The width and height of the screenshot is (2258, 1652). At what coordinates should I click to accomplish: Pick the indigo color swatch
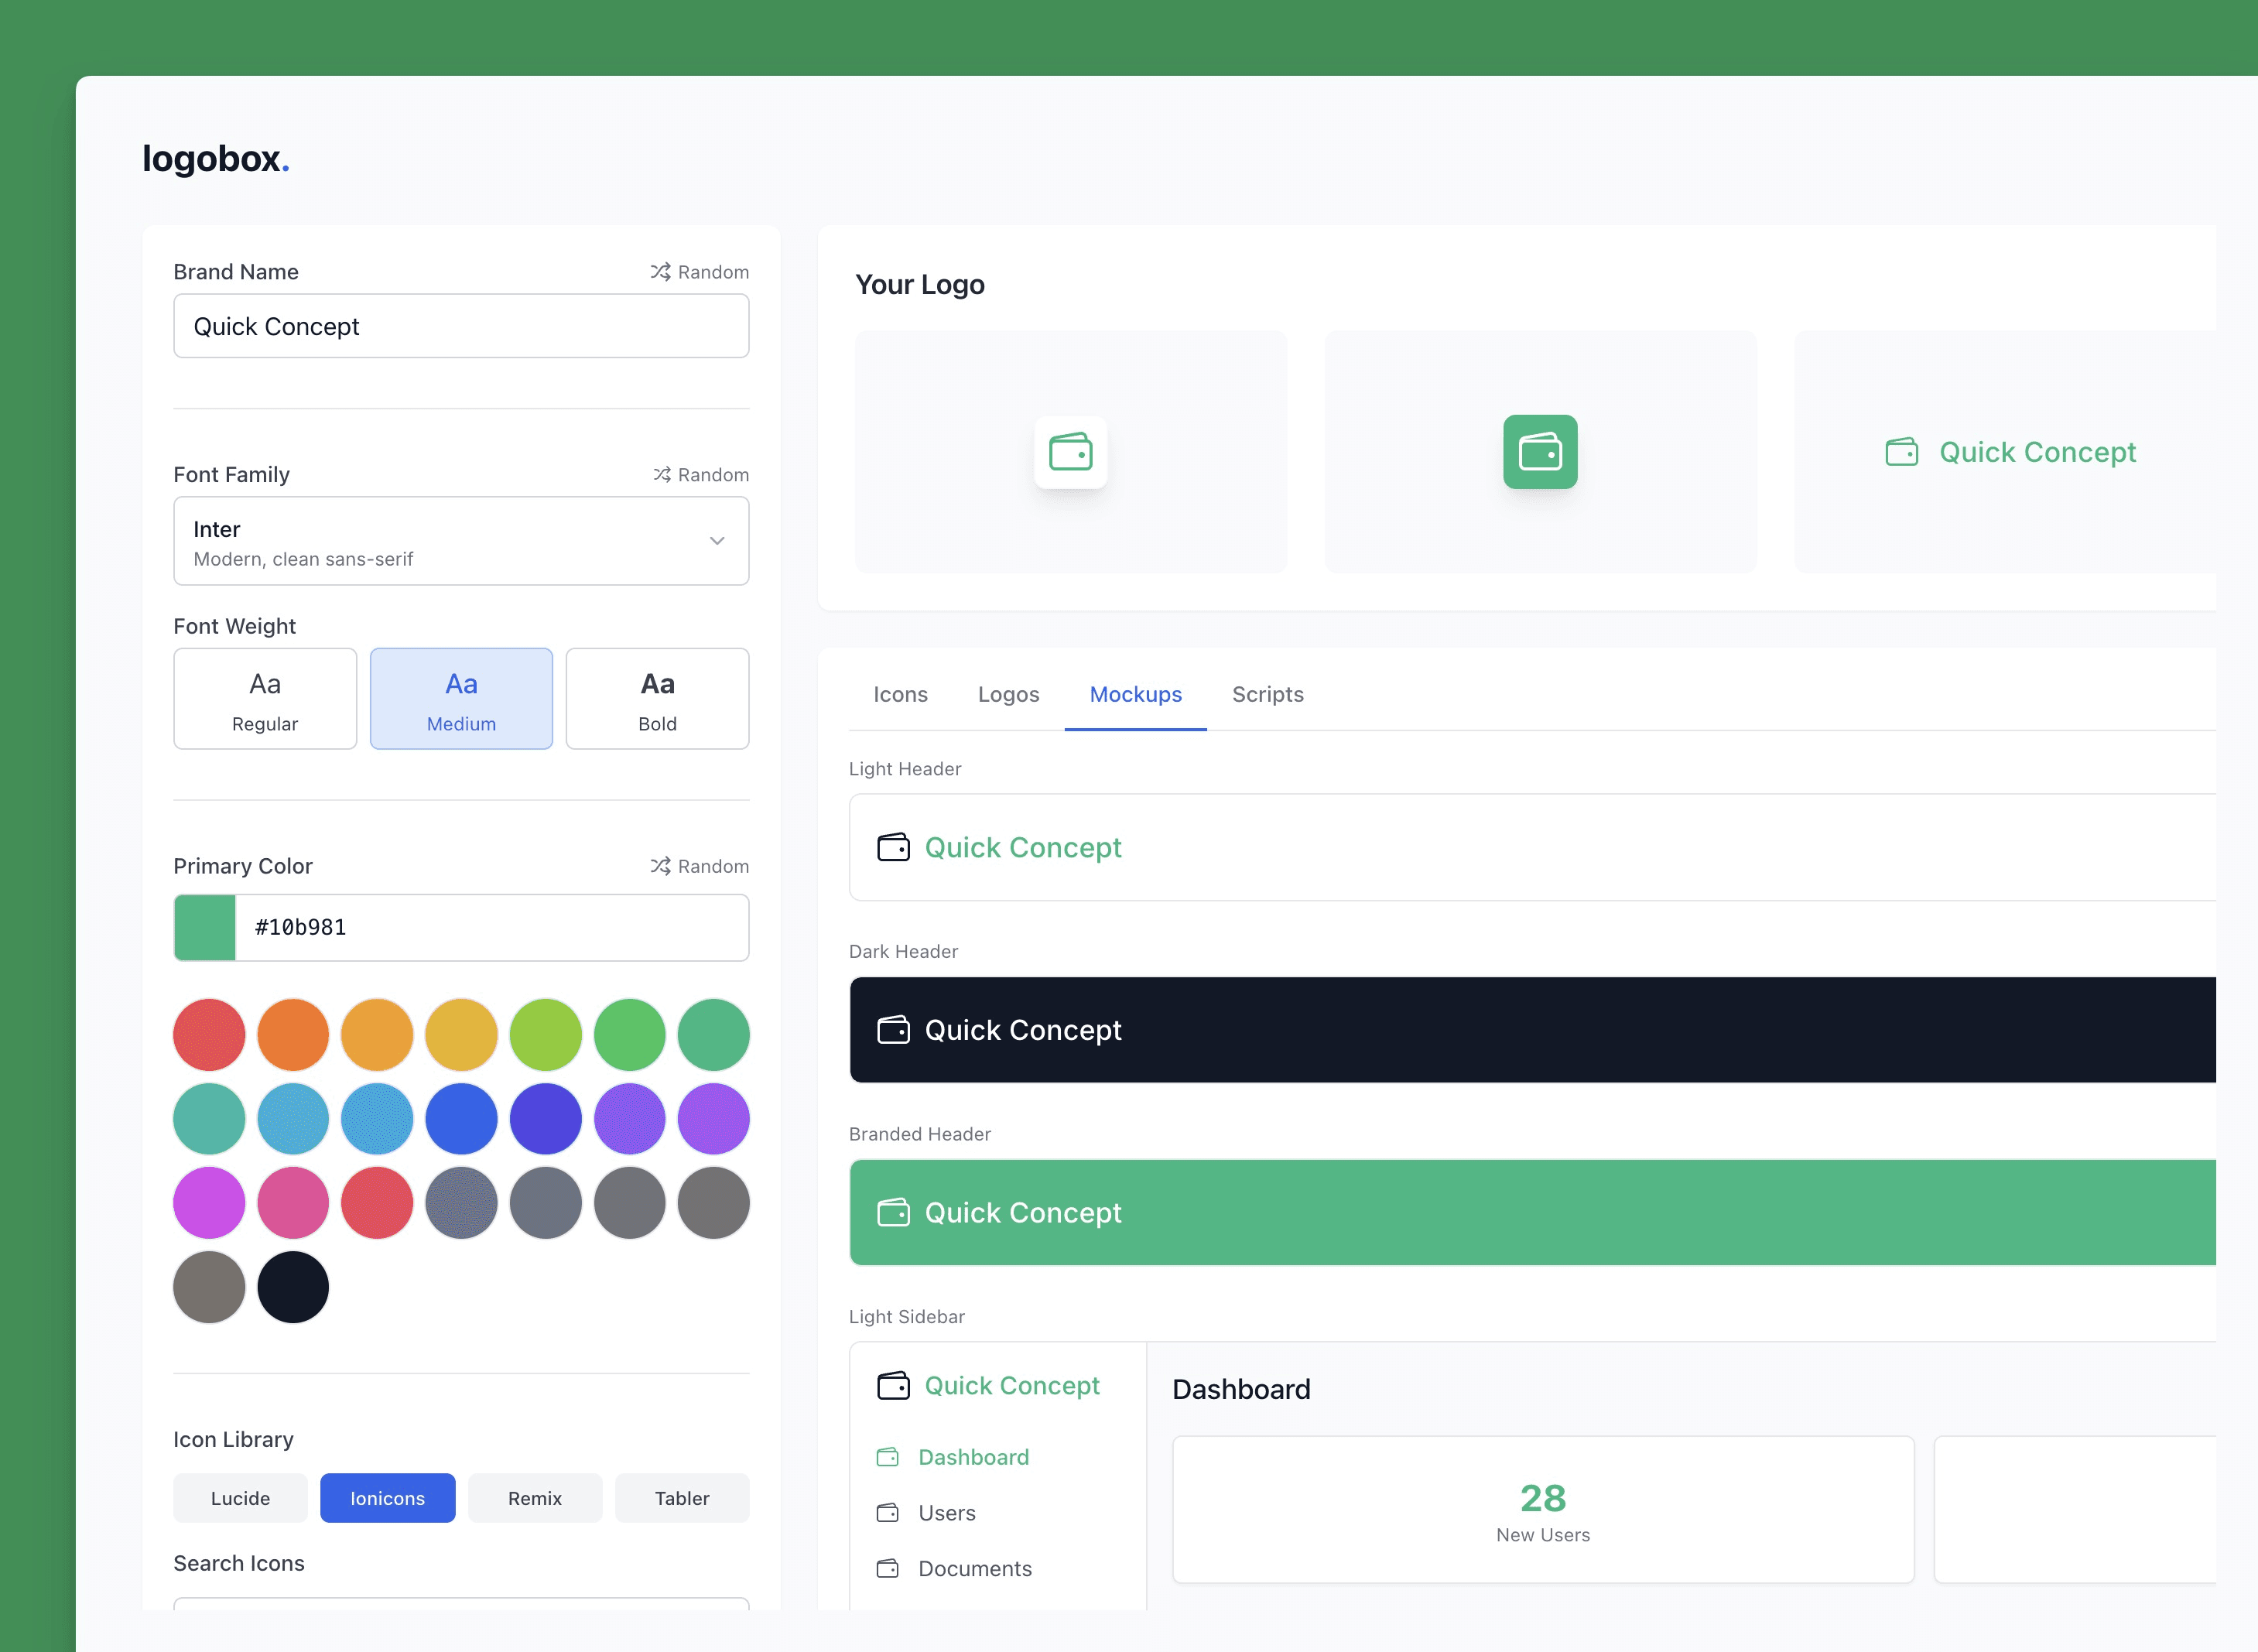pyautogui.click(x=545, y=1119)
